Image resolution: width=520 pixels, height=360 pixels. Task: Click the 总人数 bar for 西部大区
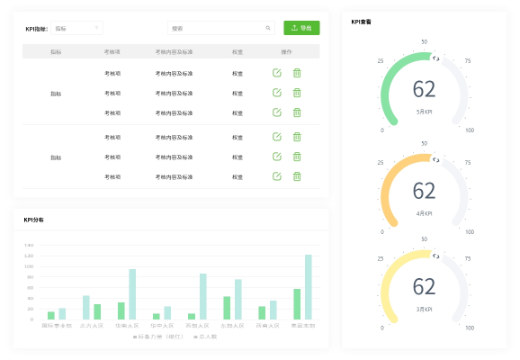pos(203,297)
